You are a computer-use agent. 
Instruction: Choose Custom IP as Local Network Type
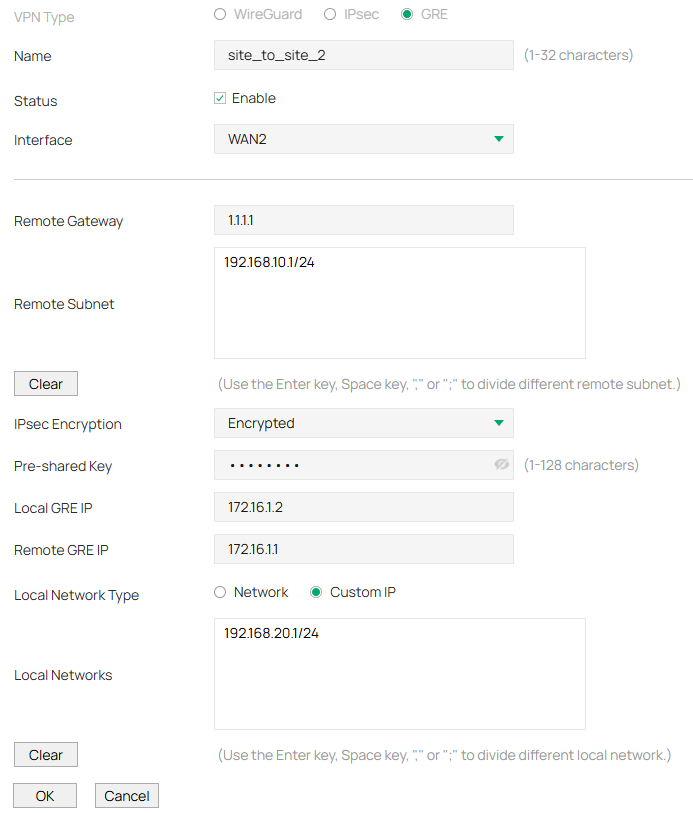(315, 592)
